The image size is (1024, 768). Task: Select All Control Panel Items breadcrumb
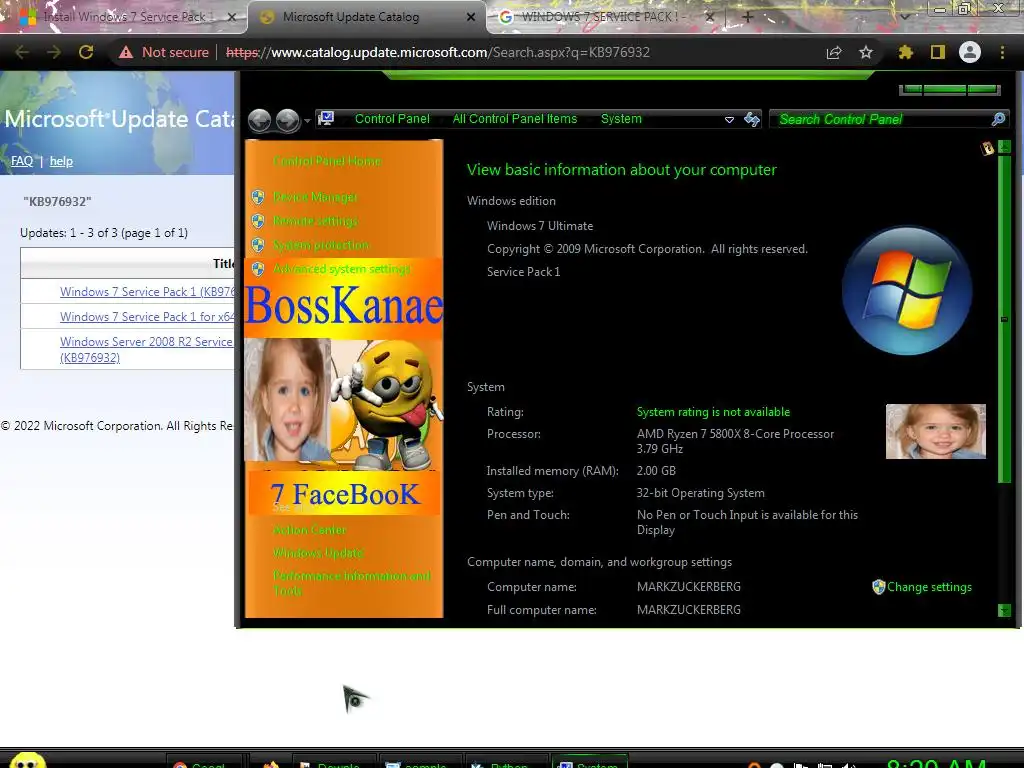tap(515, 119)
